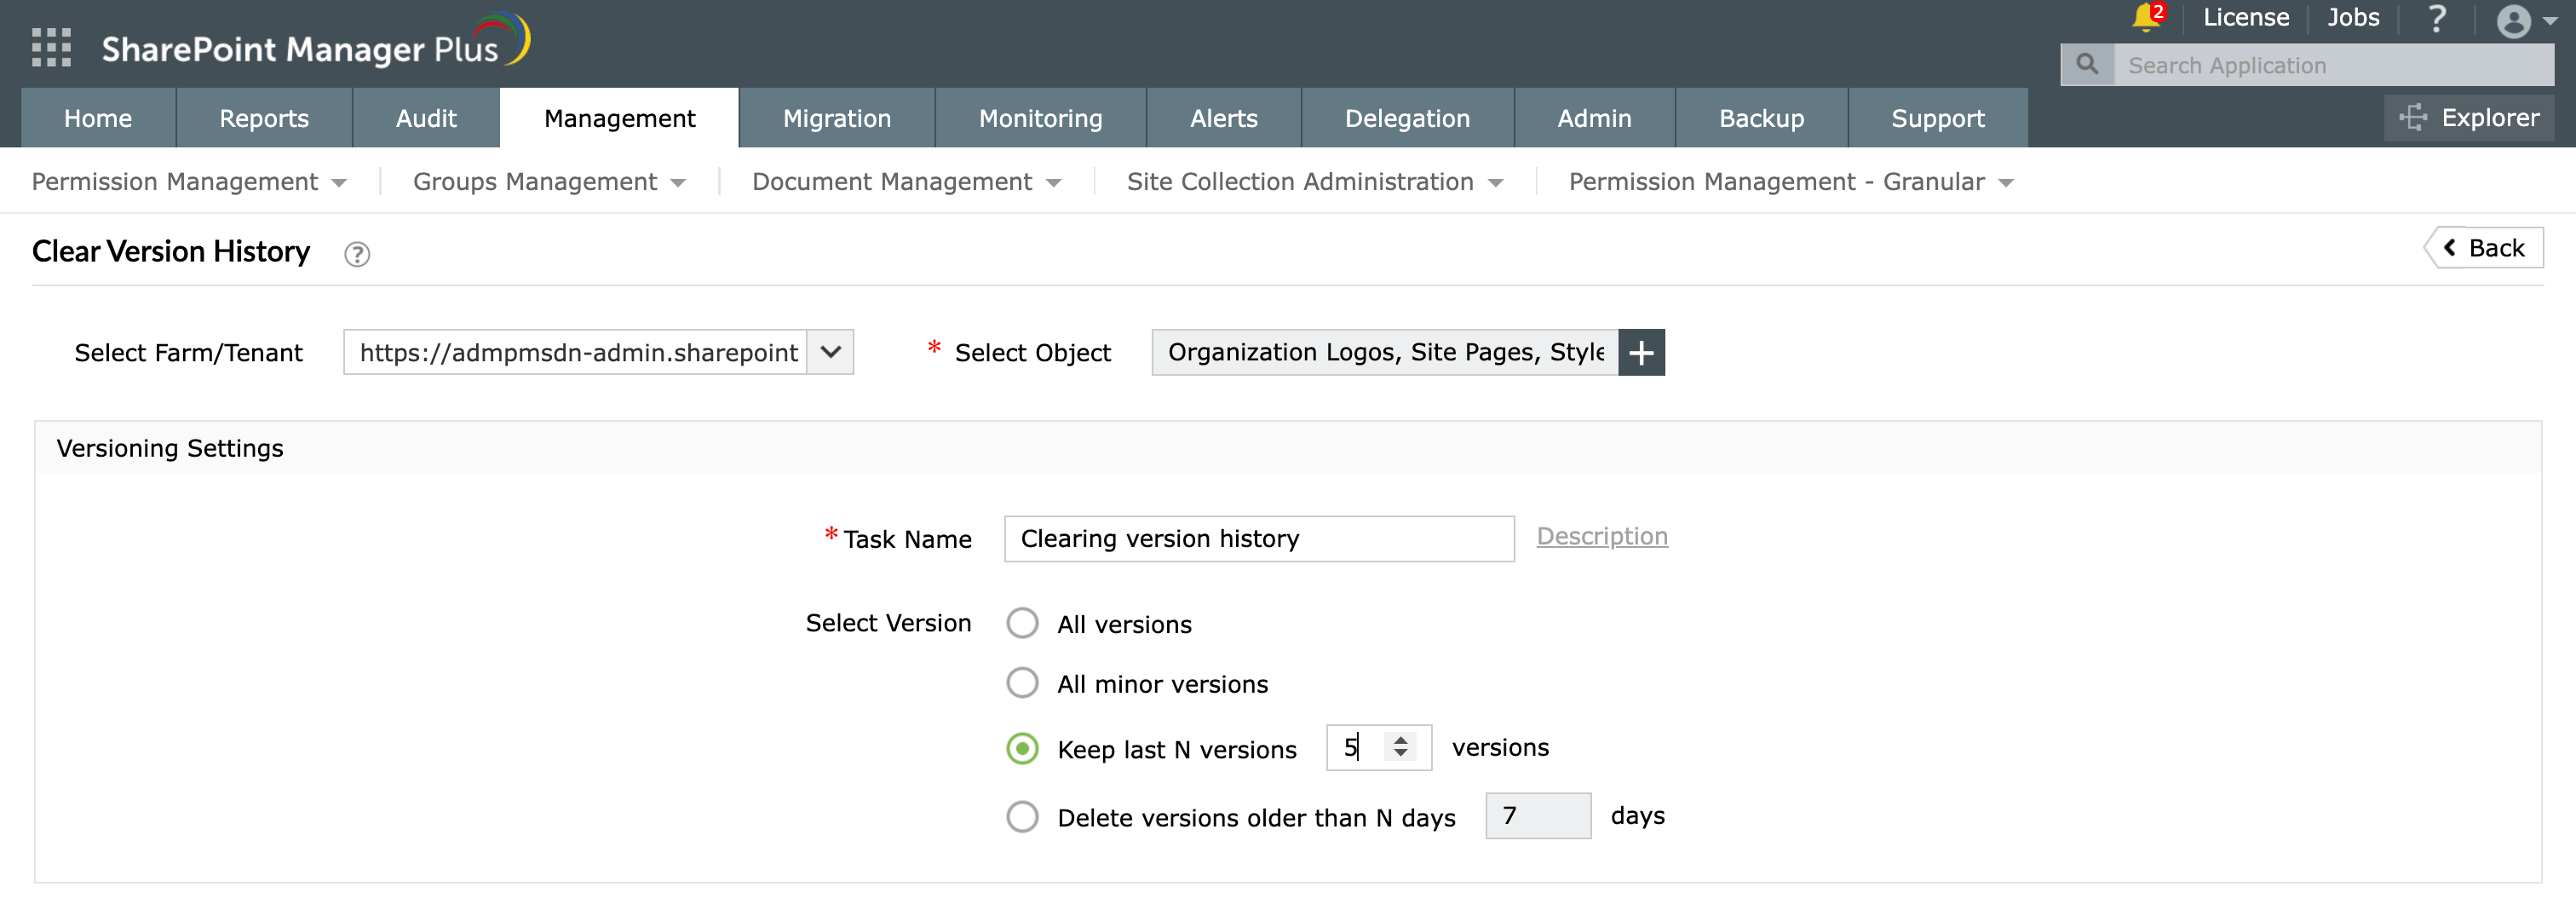The image size is (2576, 910).
Task: Select Keep last N versions radio
Action: tap(1022, 748)
